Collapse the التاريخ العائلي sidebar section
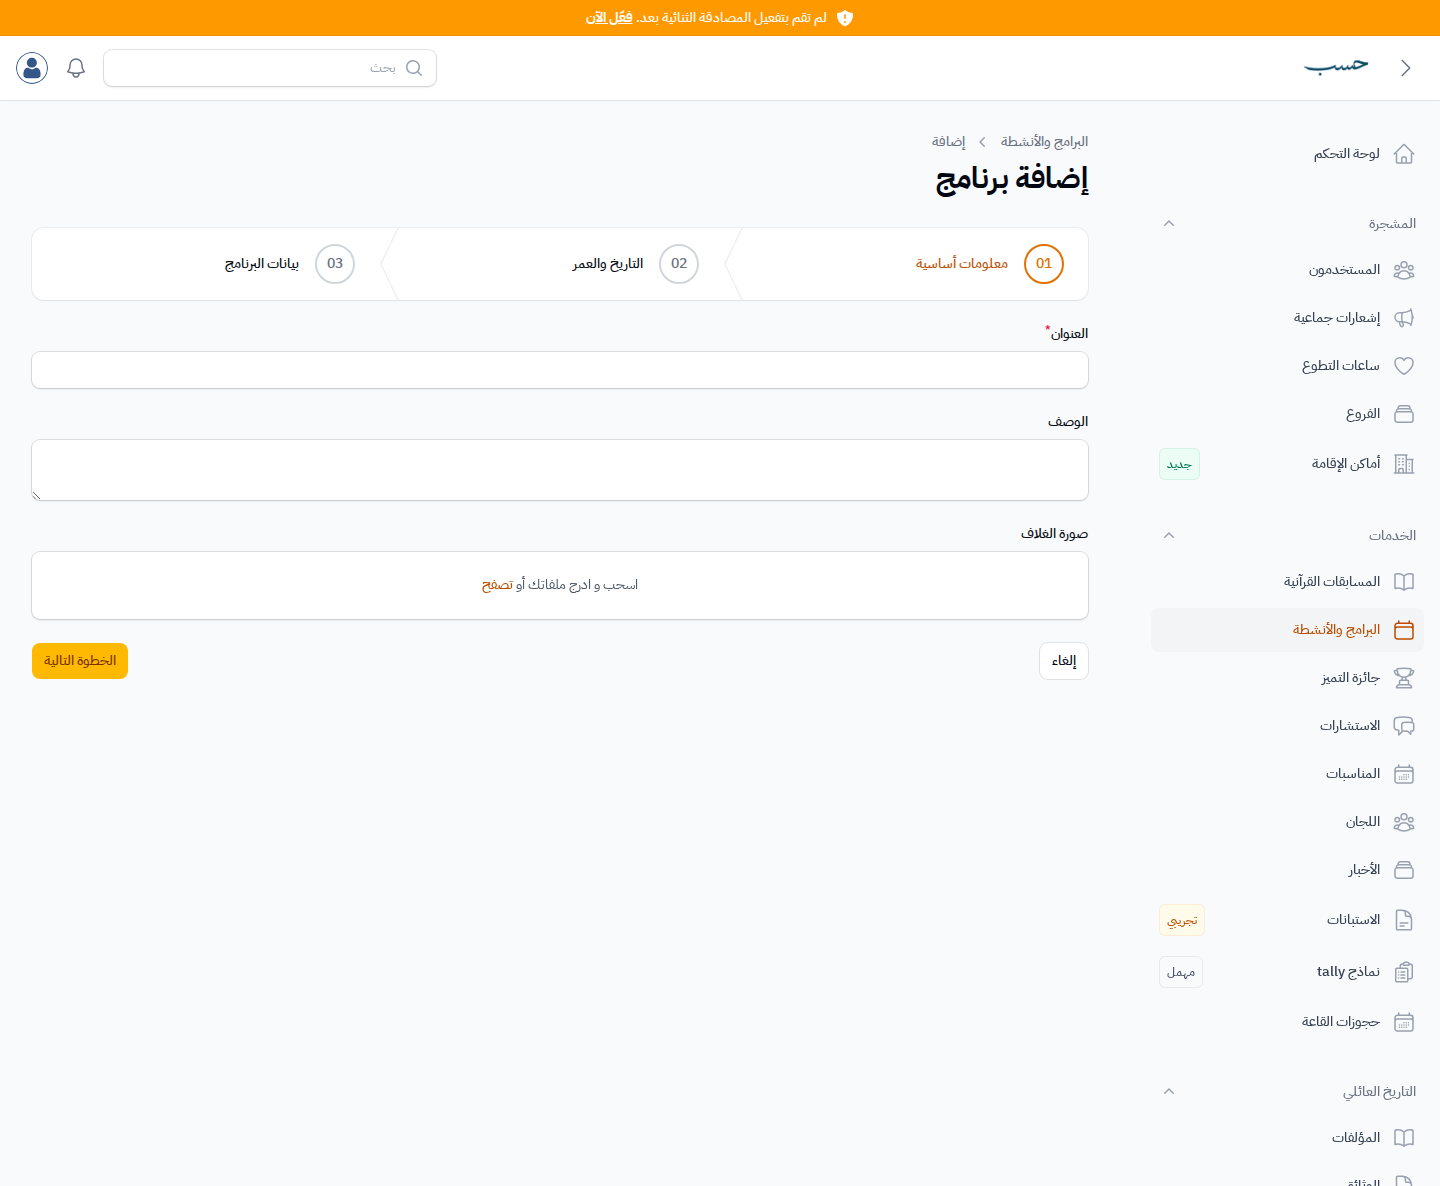 coord(1169,1091)
